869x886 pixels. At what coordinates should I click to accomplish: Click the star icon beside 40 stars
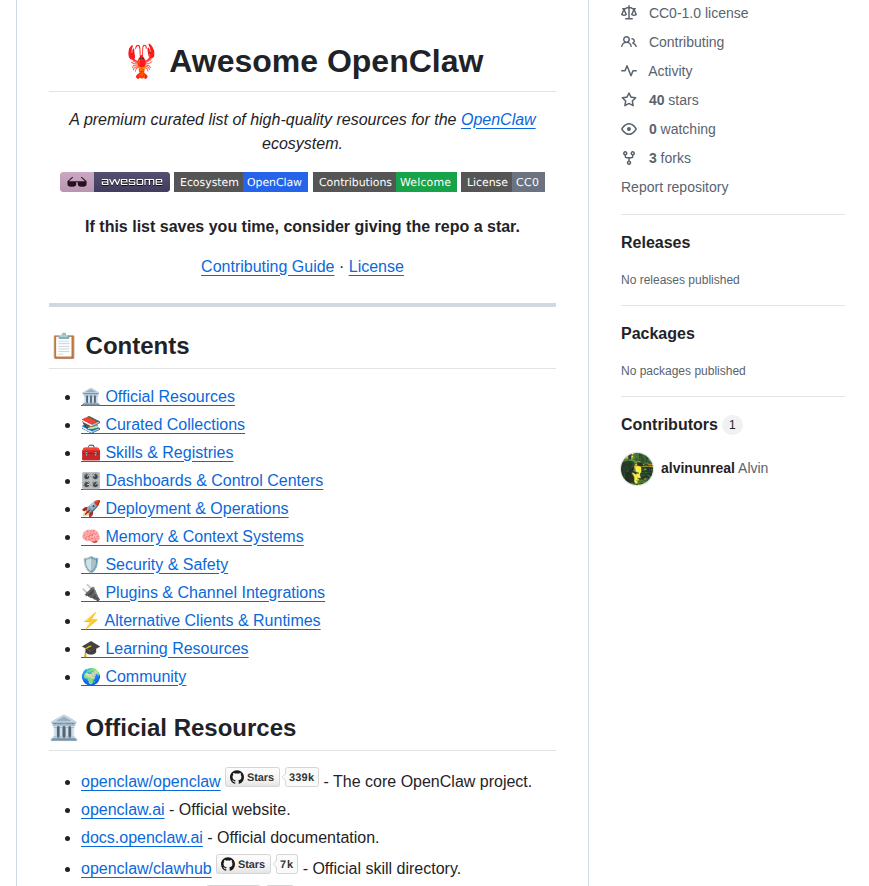tap(629, 100)
